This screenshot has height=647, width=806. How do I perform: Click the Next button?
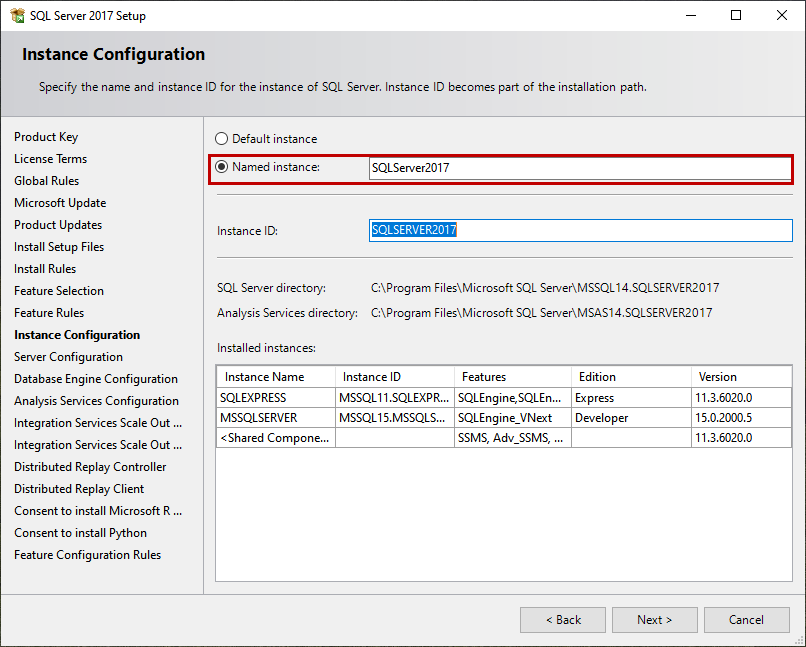click(x=654, y=620)
